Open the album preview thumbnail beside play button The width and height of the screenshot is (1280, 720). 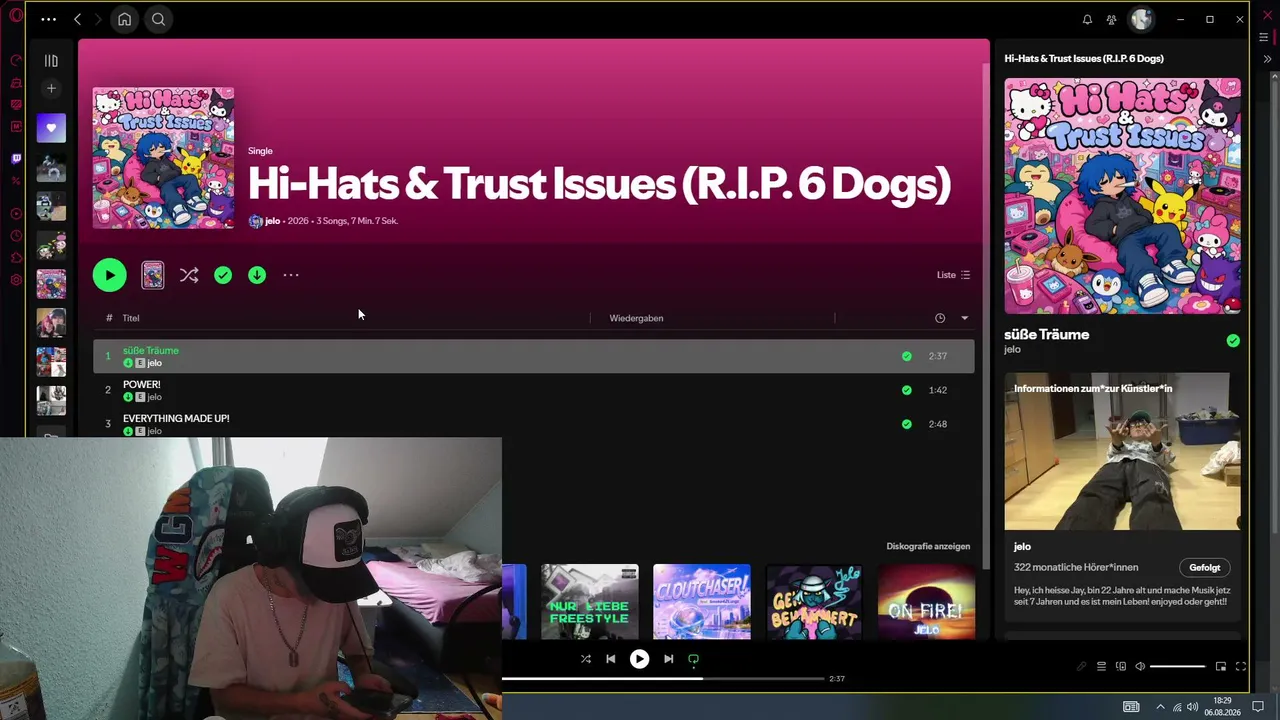point(153,275)
